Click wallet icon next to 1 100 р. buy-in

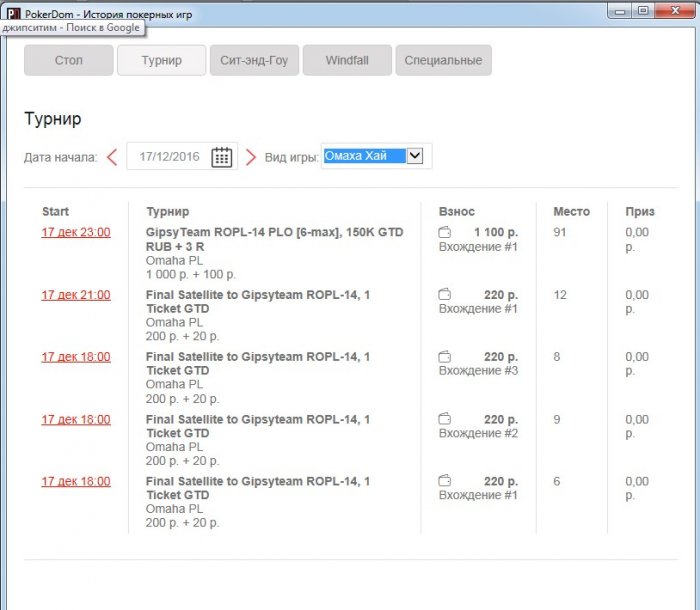[445, 233]
